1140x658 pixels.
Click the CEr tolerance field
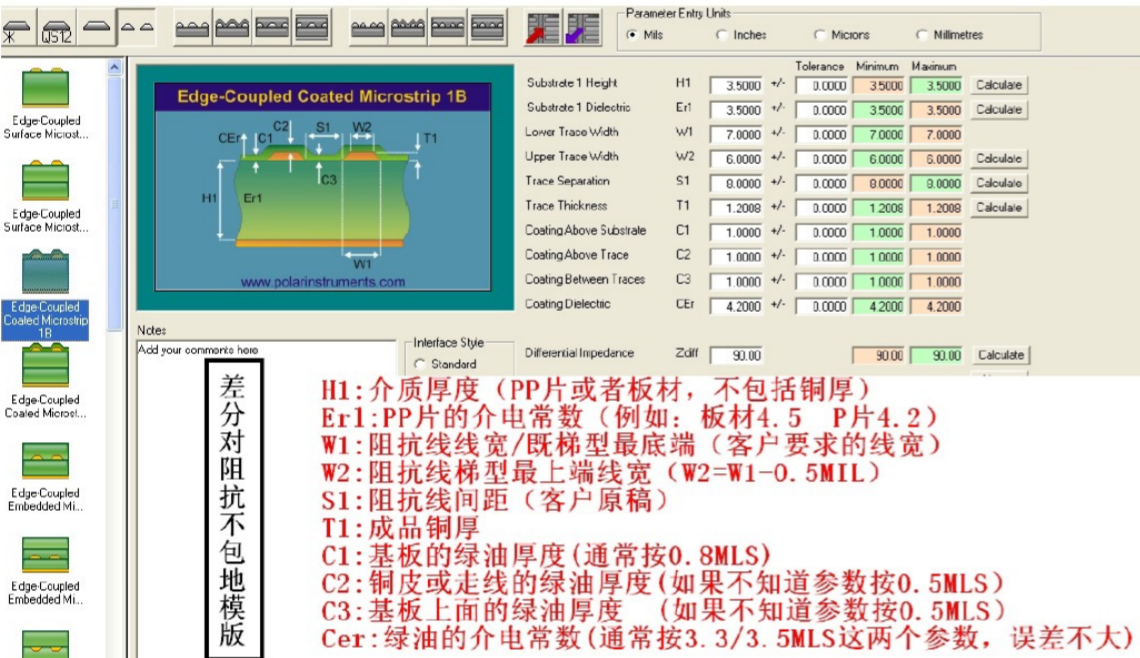click(822, 307)
